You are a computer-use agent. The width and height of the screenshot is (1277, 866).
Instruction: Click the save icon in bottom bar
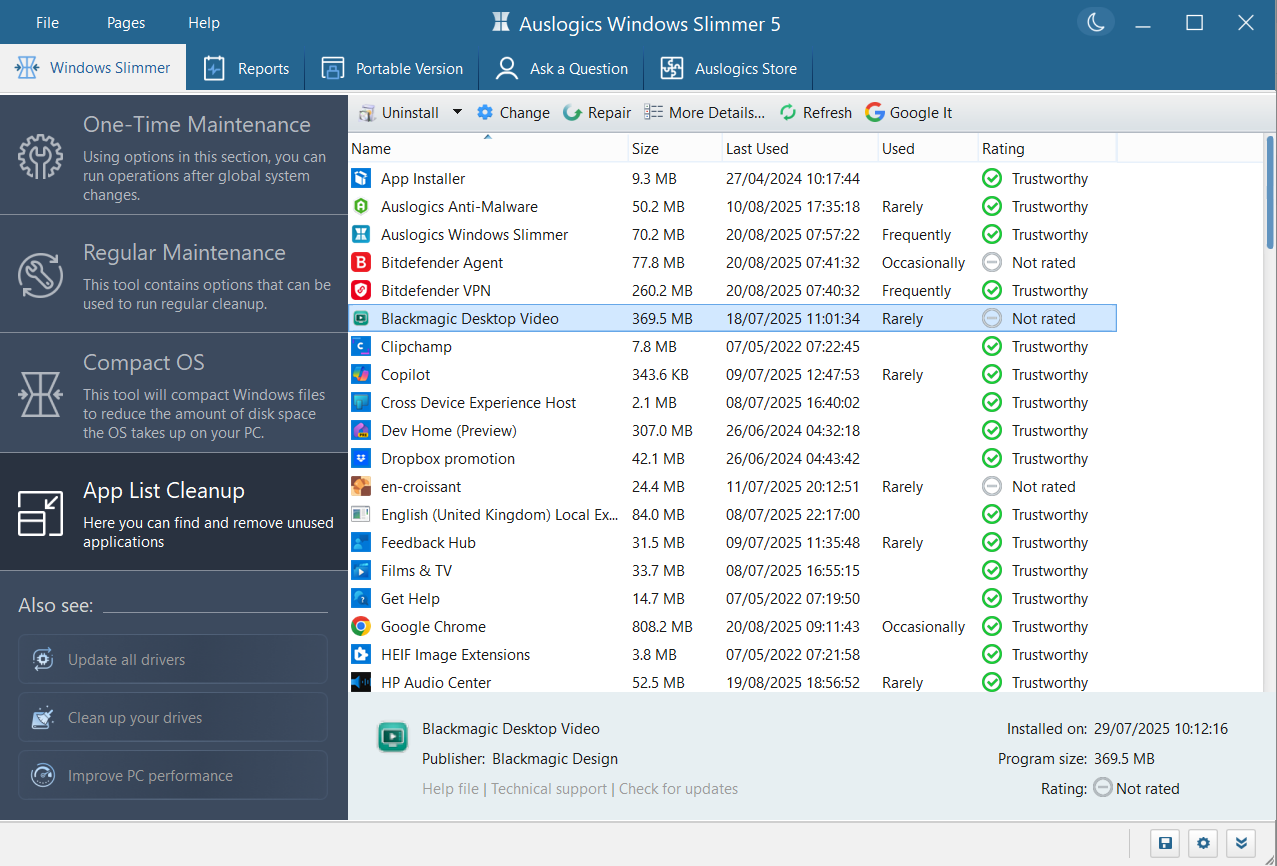(1165, 843)
